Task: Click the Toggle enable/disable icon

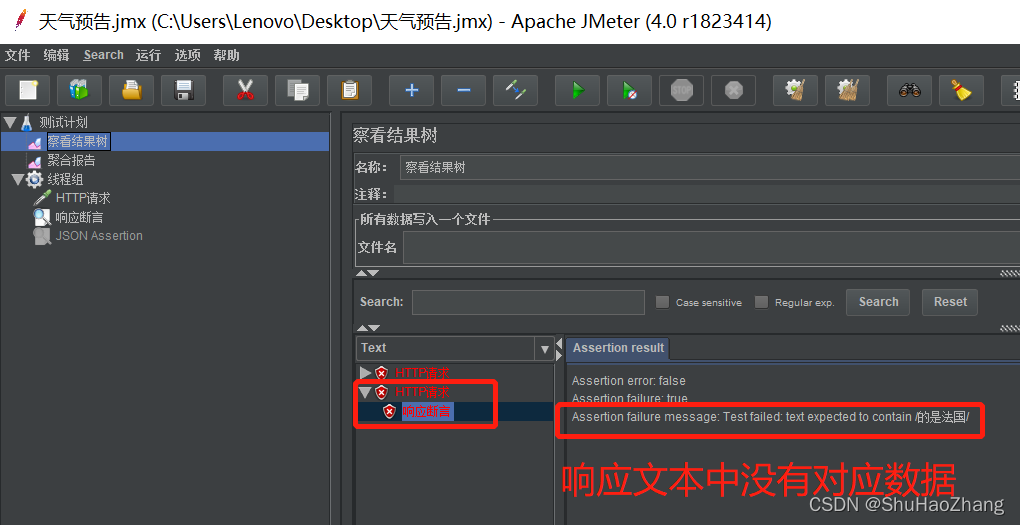Action: 515,90
